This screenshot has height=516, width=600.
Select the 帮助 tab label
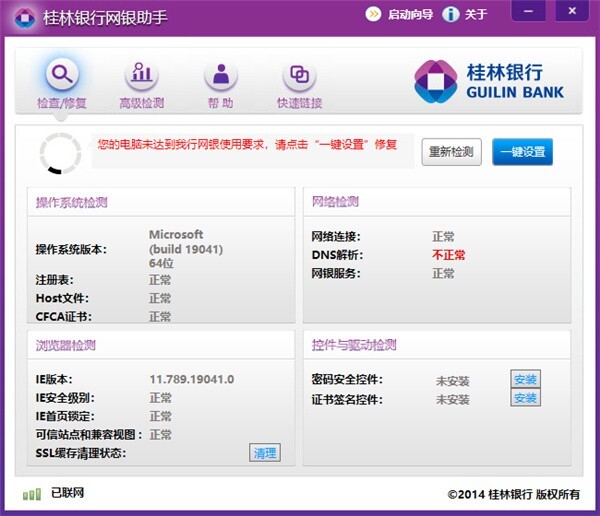pyautogui.click(x=220, y=103)
